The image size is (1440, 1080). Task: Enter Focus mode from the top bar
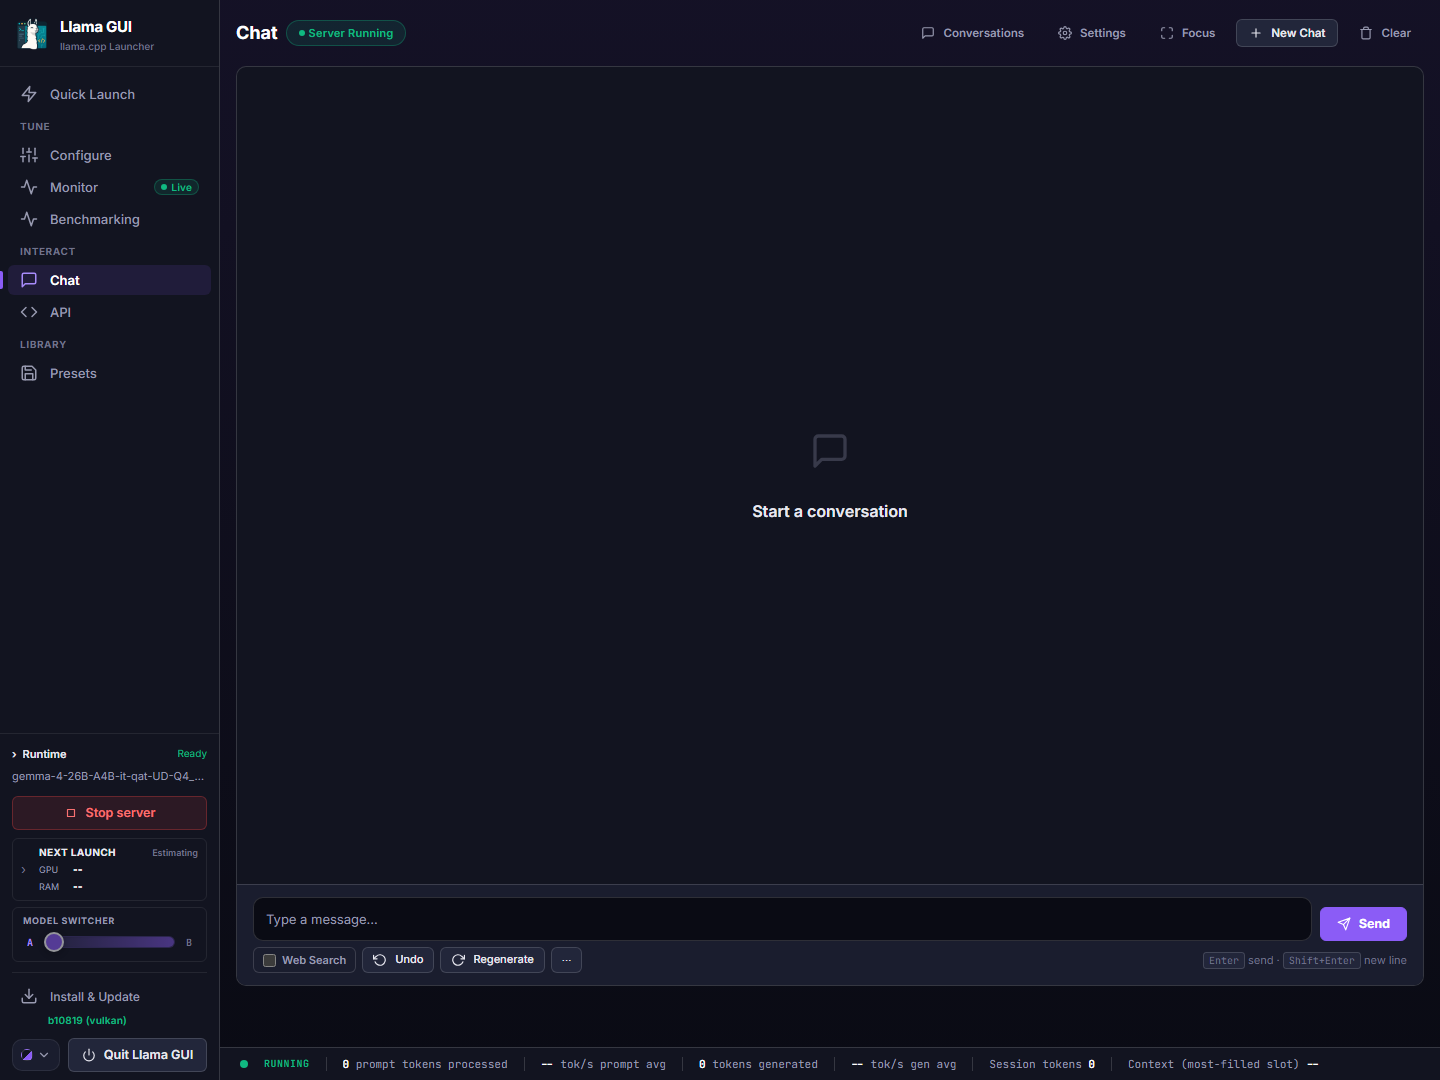(1187, 33)
